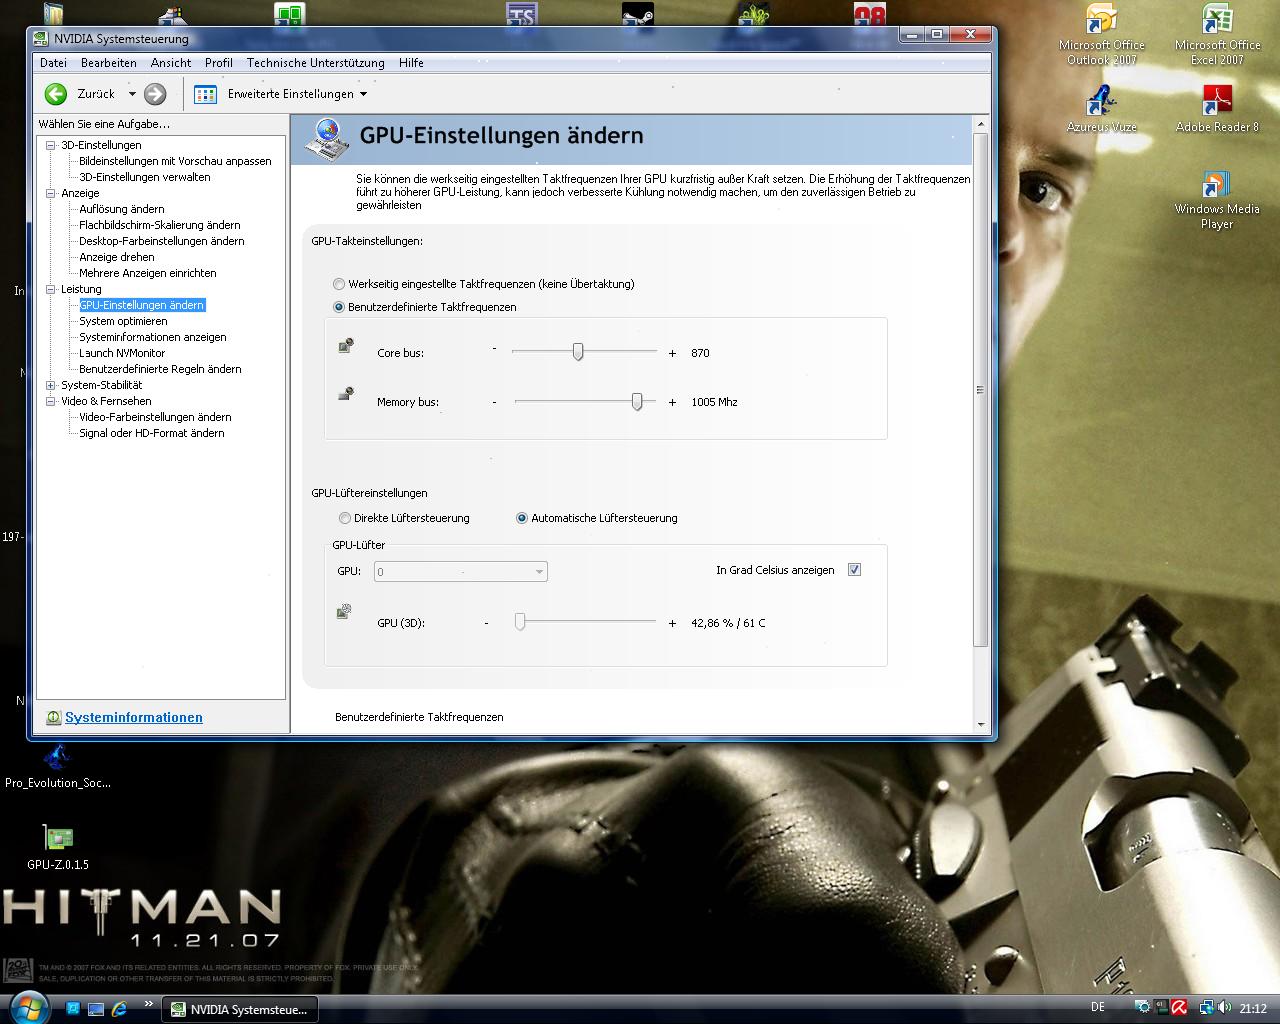
Task: Click the DE language indicator
Action: [1098, 1008]
